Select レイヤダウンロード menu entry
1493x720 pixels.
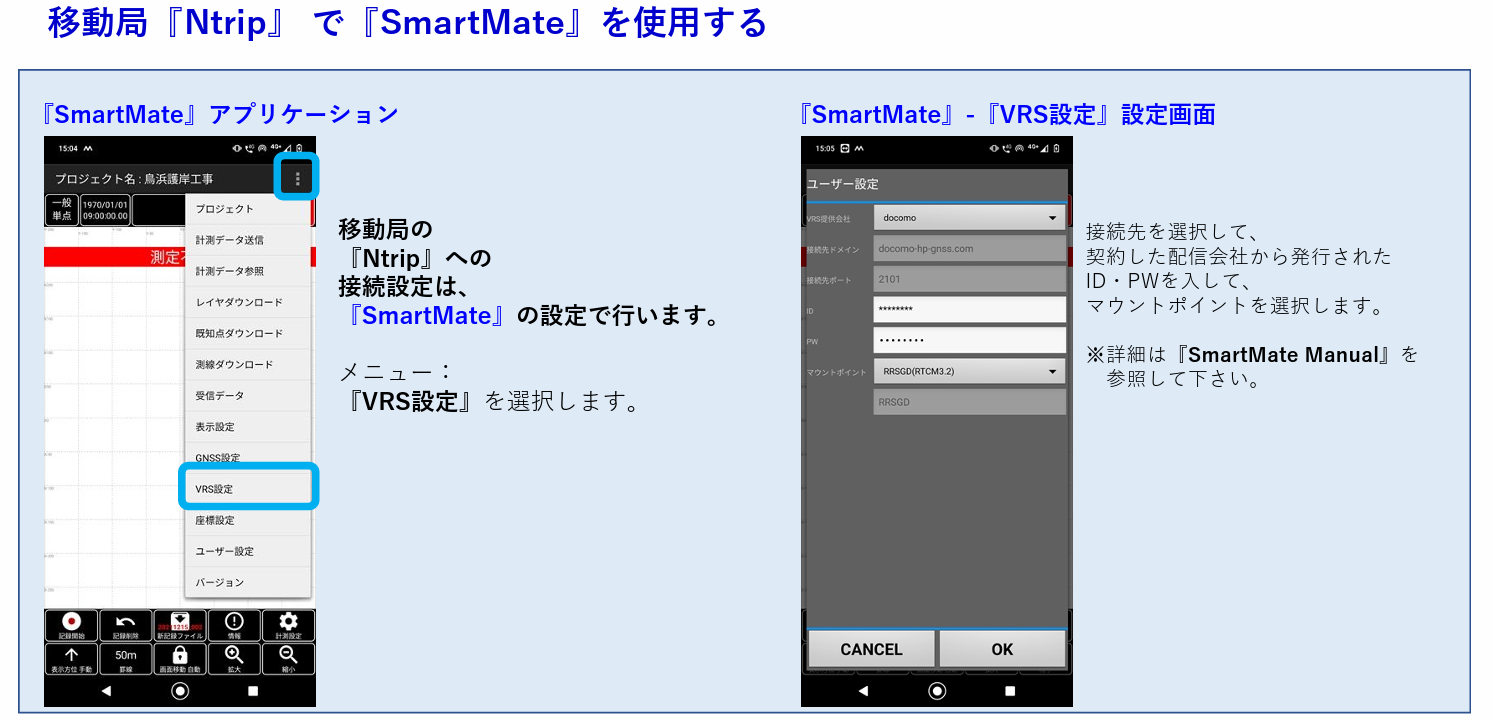pyautogui.click(x=248, y=302)
